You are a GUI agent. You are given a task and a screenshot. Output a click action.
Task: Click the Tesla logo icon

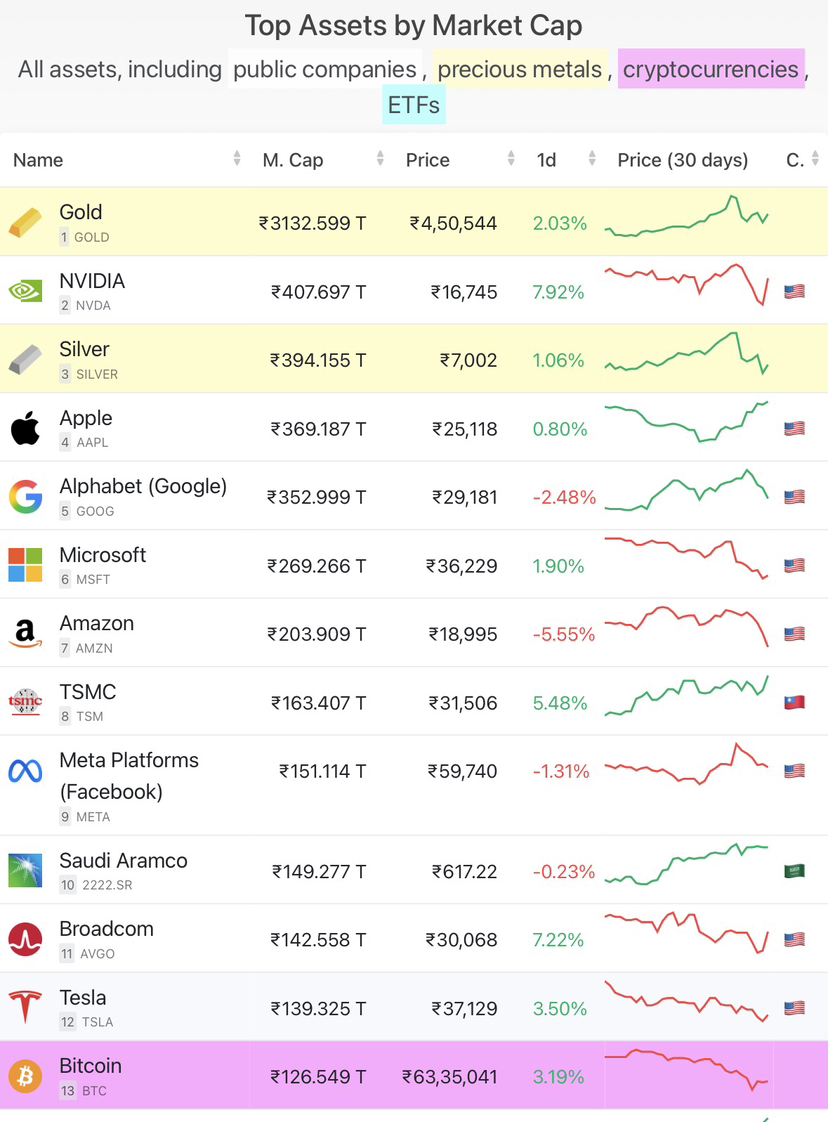[x=26, y=1007]
